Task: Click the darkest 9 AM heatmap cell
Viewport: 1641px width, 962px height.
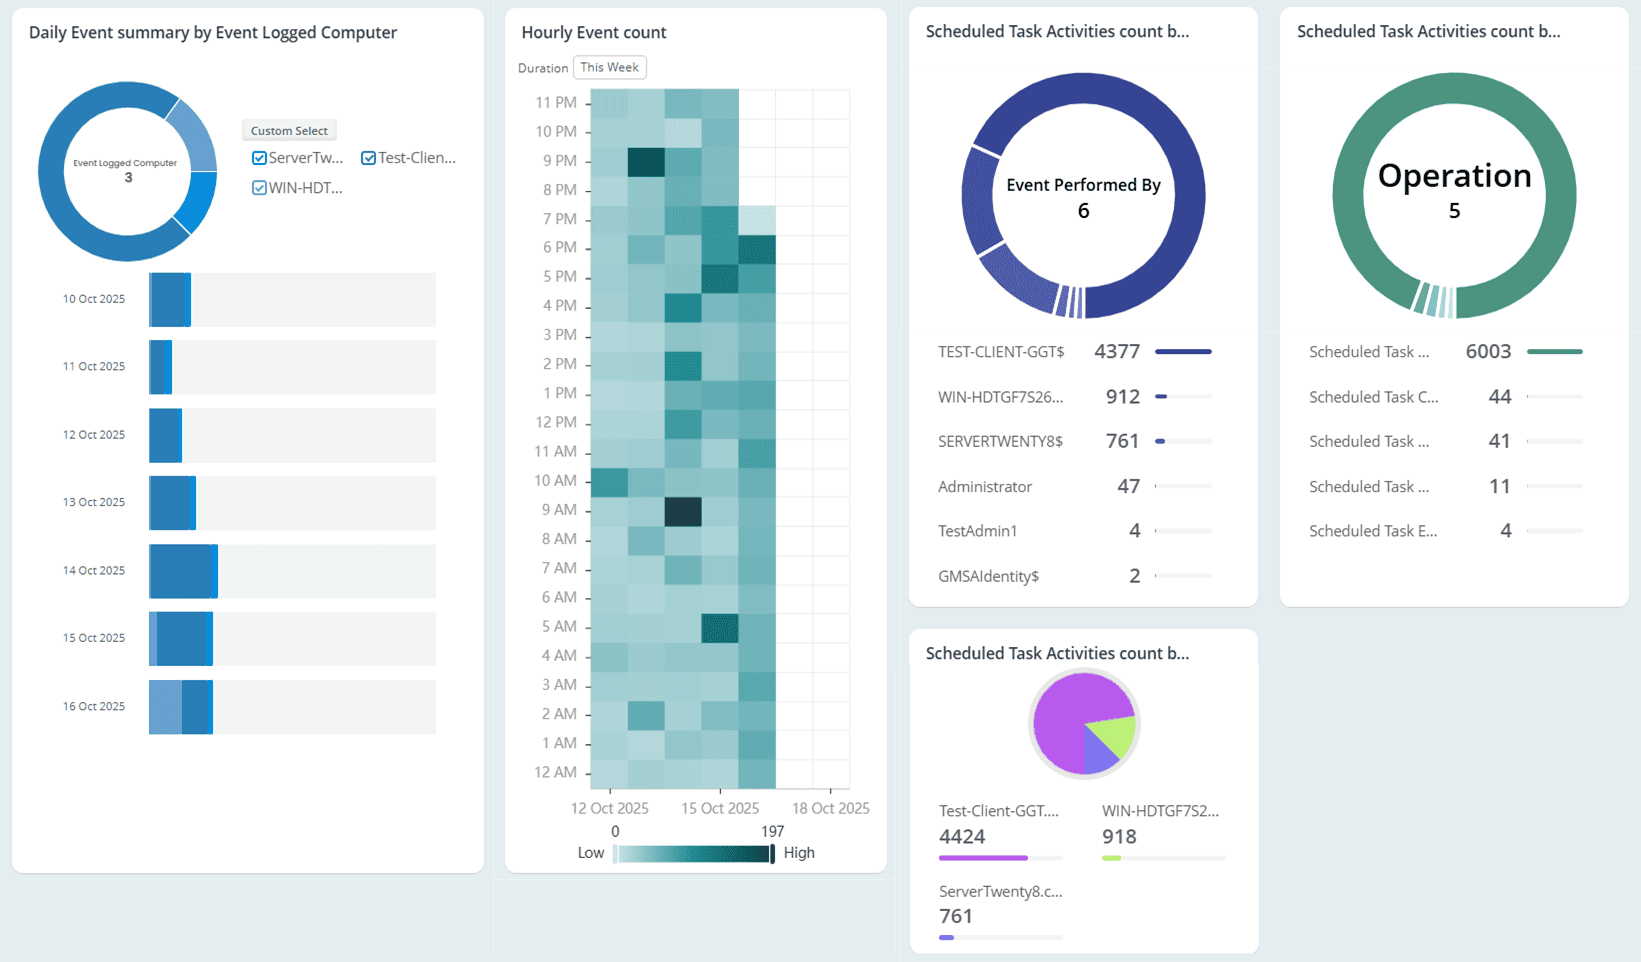Action: click(683, 511)
